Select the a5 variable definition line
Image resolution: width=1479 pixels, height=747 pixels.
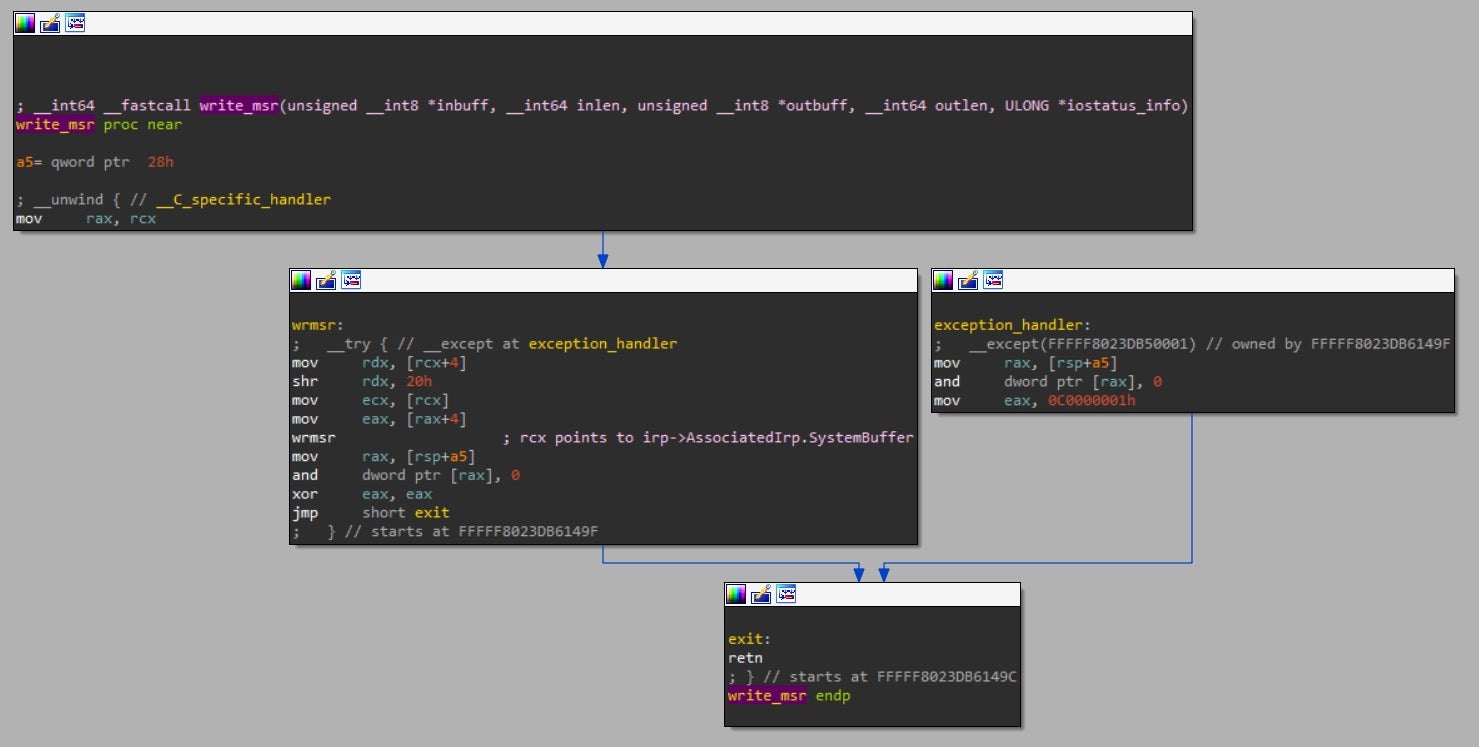pos(25,162)
